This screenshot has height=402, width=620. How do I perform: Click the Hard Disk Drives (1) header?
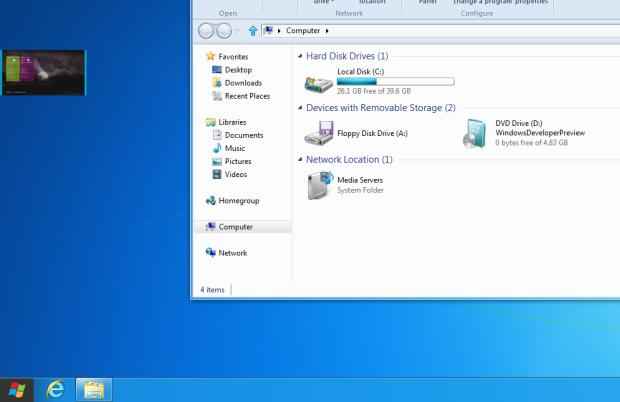click(347, 56)
